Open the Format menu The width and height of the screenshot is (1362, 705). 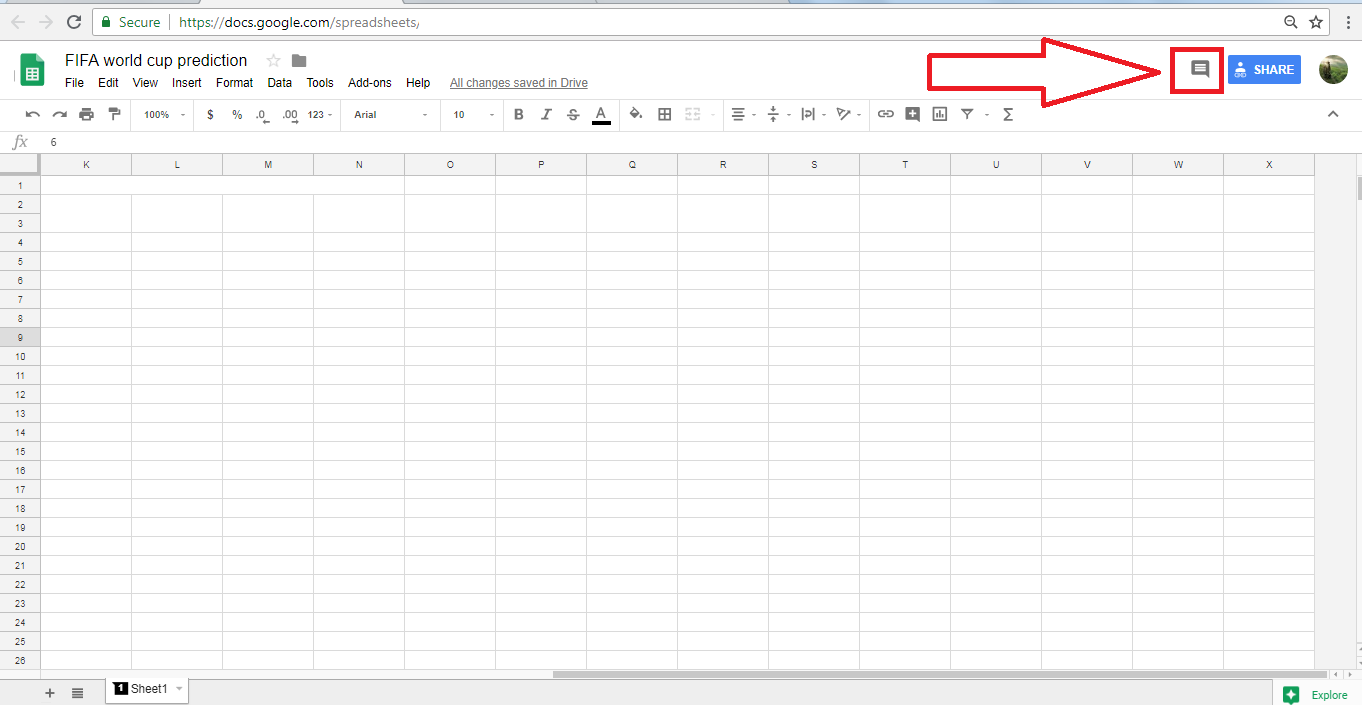pos(234,83)
